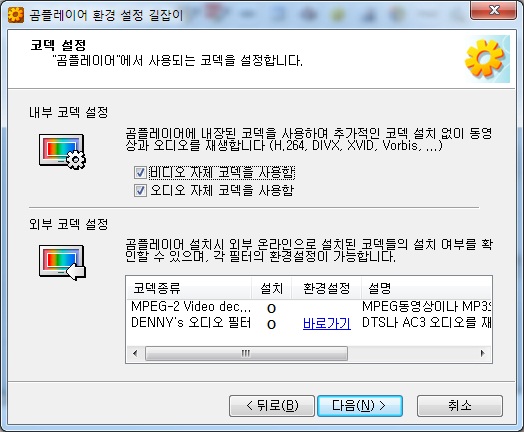
Task: Click the 설명 column header
Action: (426, 288)
